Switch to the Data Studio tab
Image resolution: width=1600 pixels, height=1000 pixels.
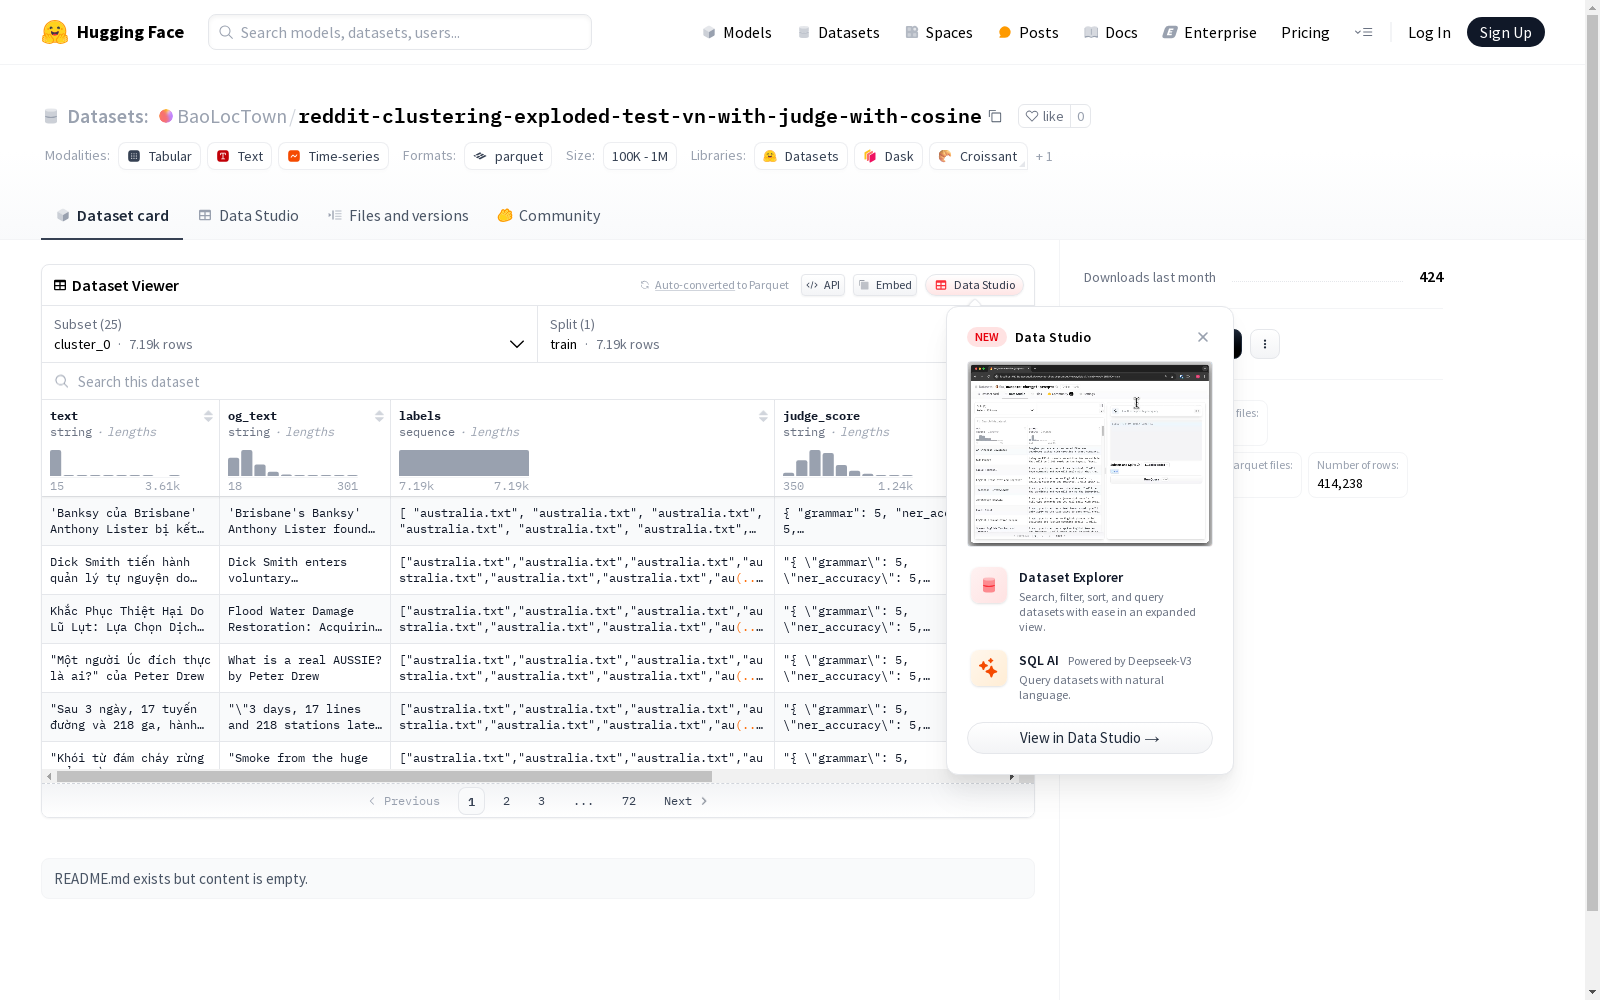pyautogui.click(x=248, y=216)
